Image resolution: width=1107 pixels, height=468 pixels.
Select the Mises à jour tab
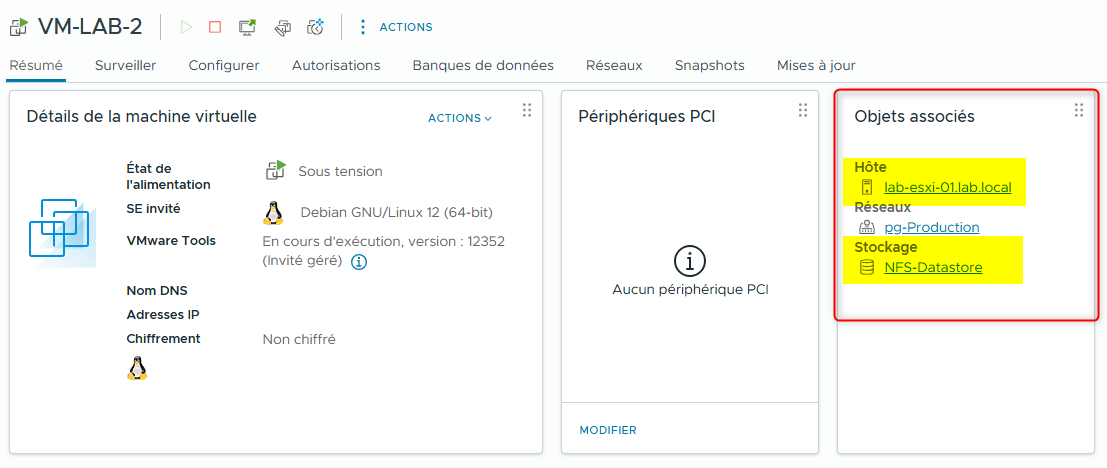pyautogui.click(x=816, y=66)
